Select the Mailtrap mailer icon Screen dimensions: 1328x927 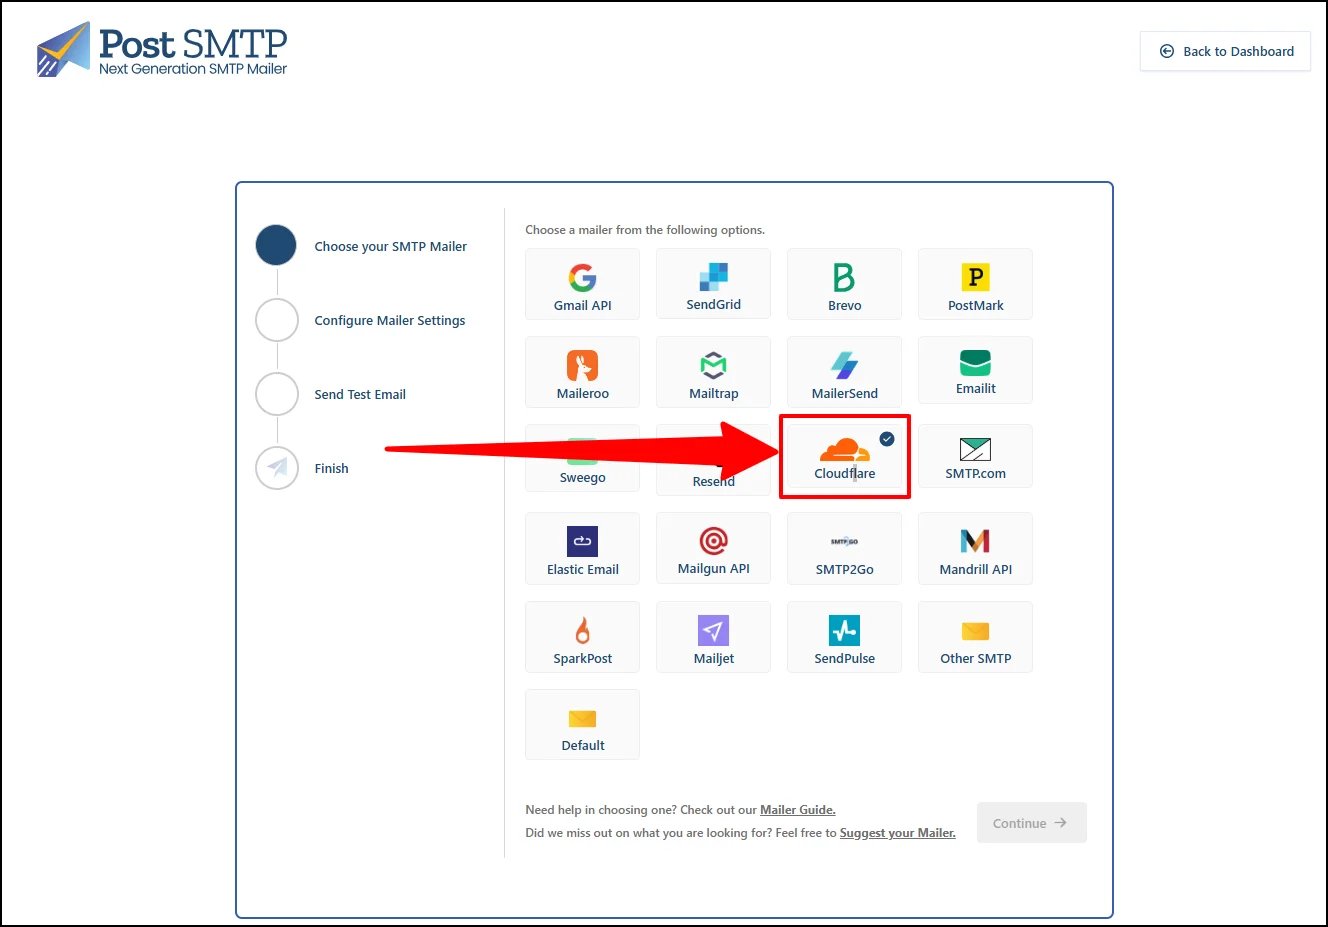point(713,365)
